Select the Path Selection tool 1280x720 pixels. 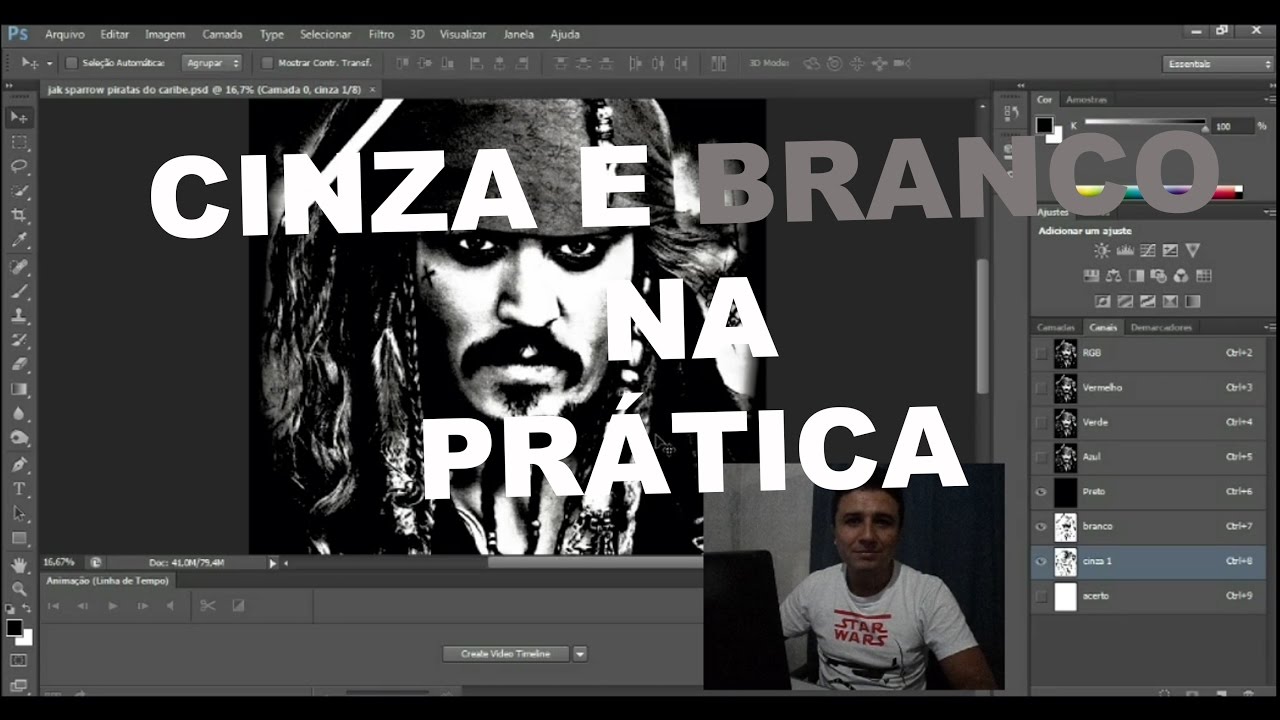(x=18, y=513)
